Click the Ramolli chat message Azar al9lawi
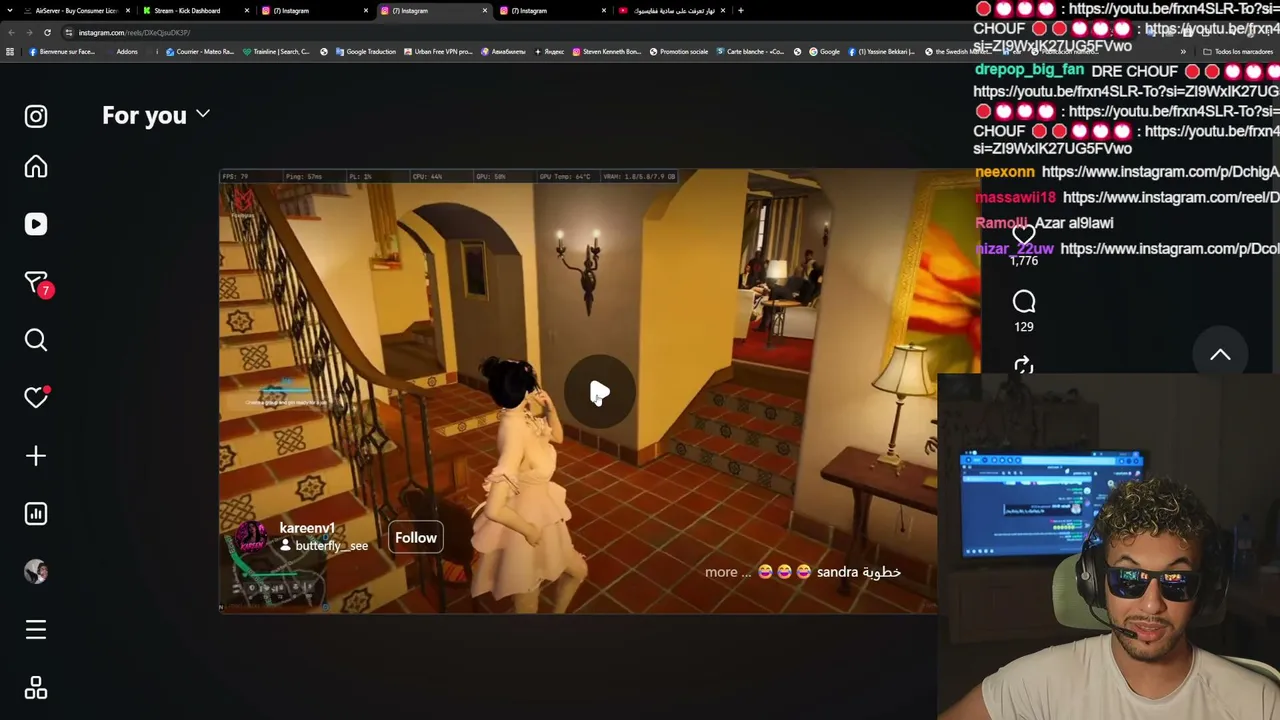 [x=1074, y=223]
